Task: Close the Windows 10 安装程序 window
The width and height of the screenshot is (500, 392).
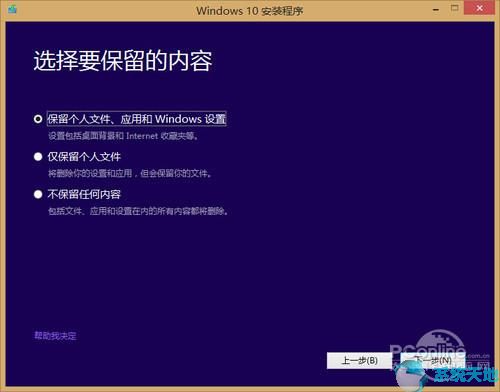Action: [x=479, y=8]
